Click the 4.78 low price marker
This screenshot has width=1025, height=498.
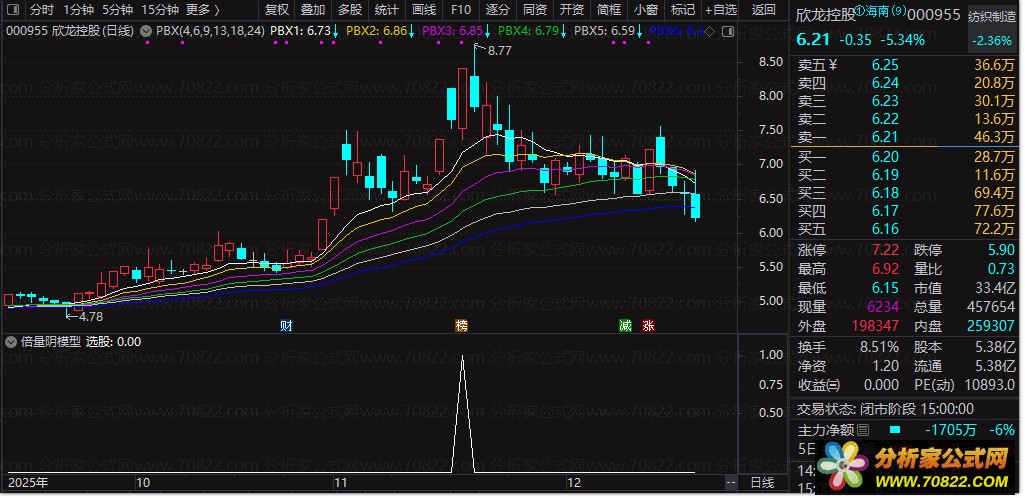click(x=85, y=316)
